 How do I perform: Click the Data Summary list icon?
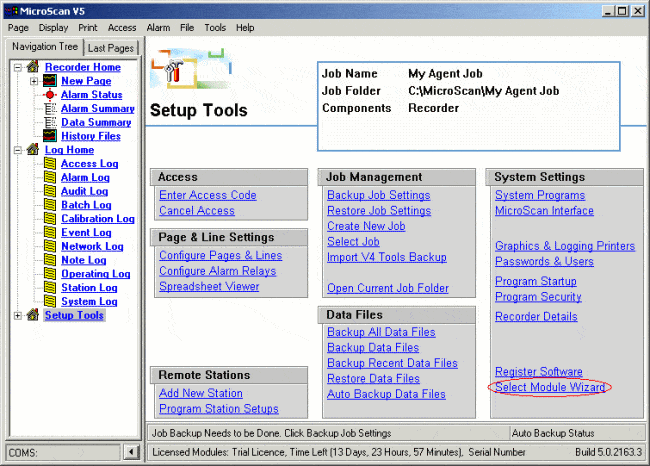[50, 122]
